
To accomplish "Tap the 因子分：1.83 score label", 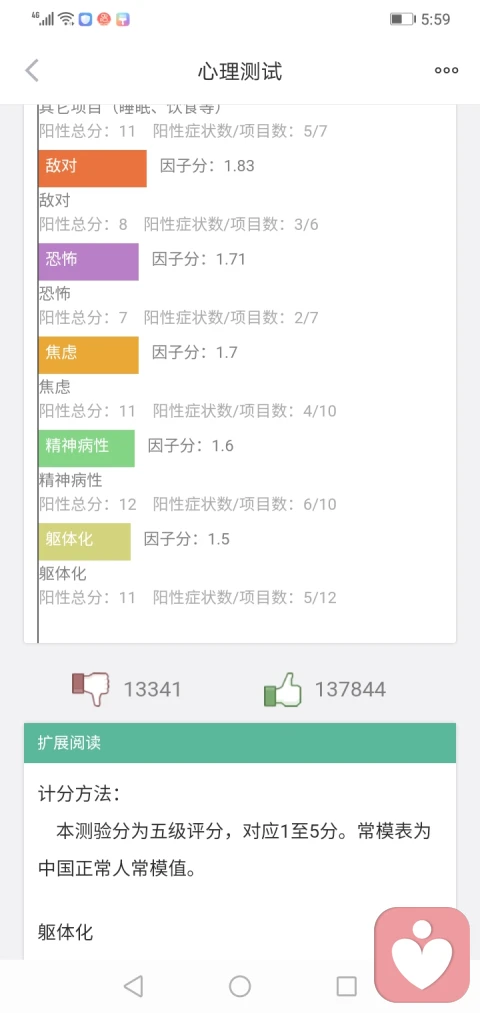I will pyautogui.click(x=207, y=166).
